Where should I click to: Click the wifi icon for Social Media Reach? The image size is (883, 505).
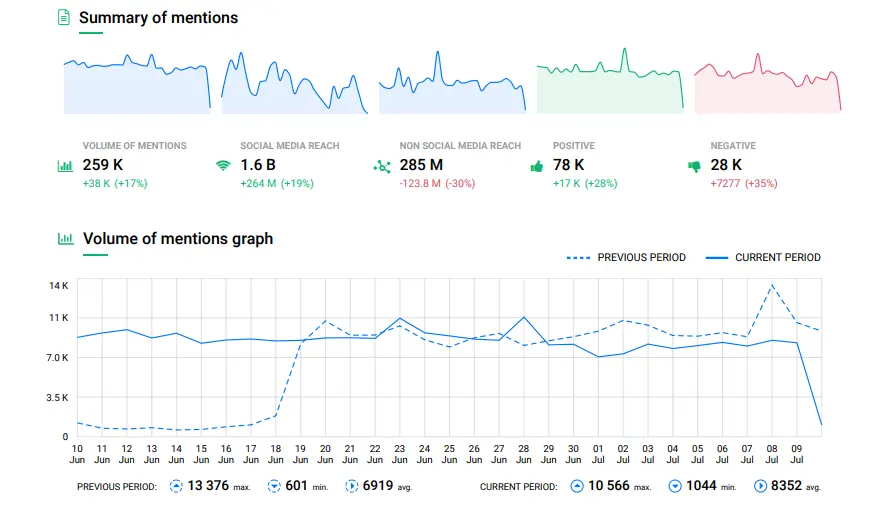pyautogui.click(x=223, y=167)
